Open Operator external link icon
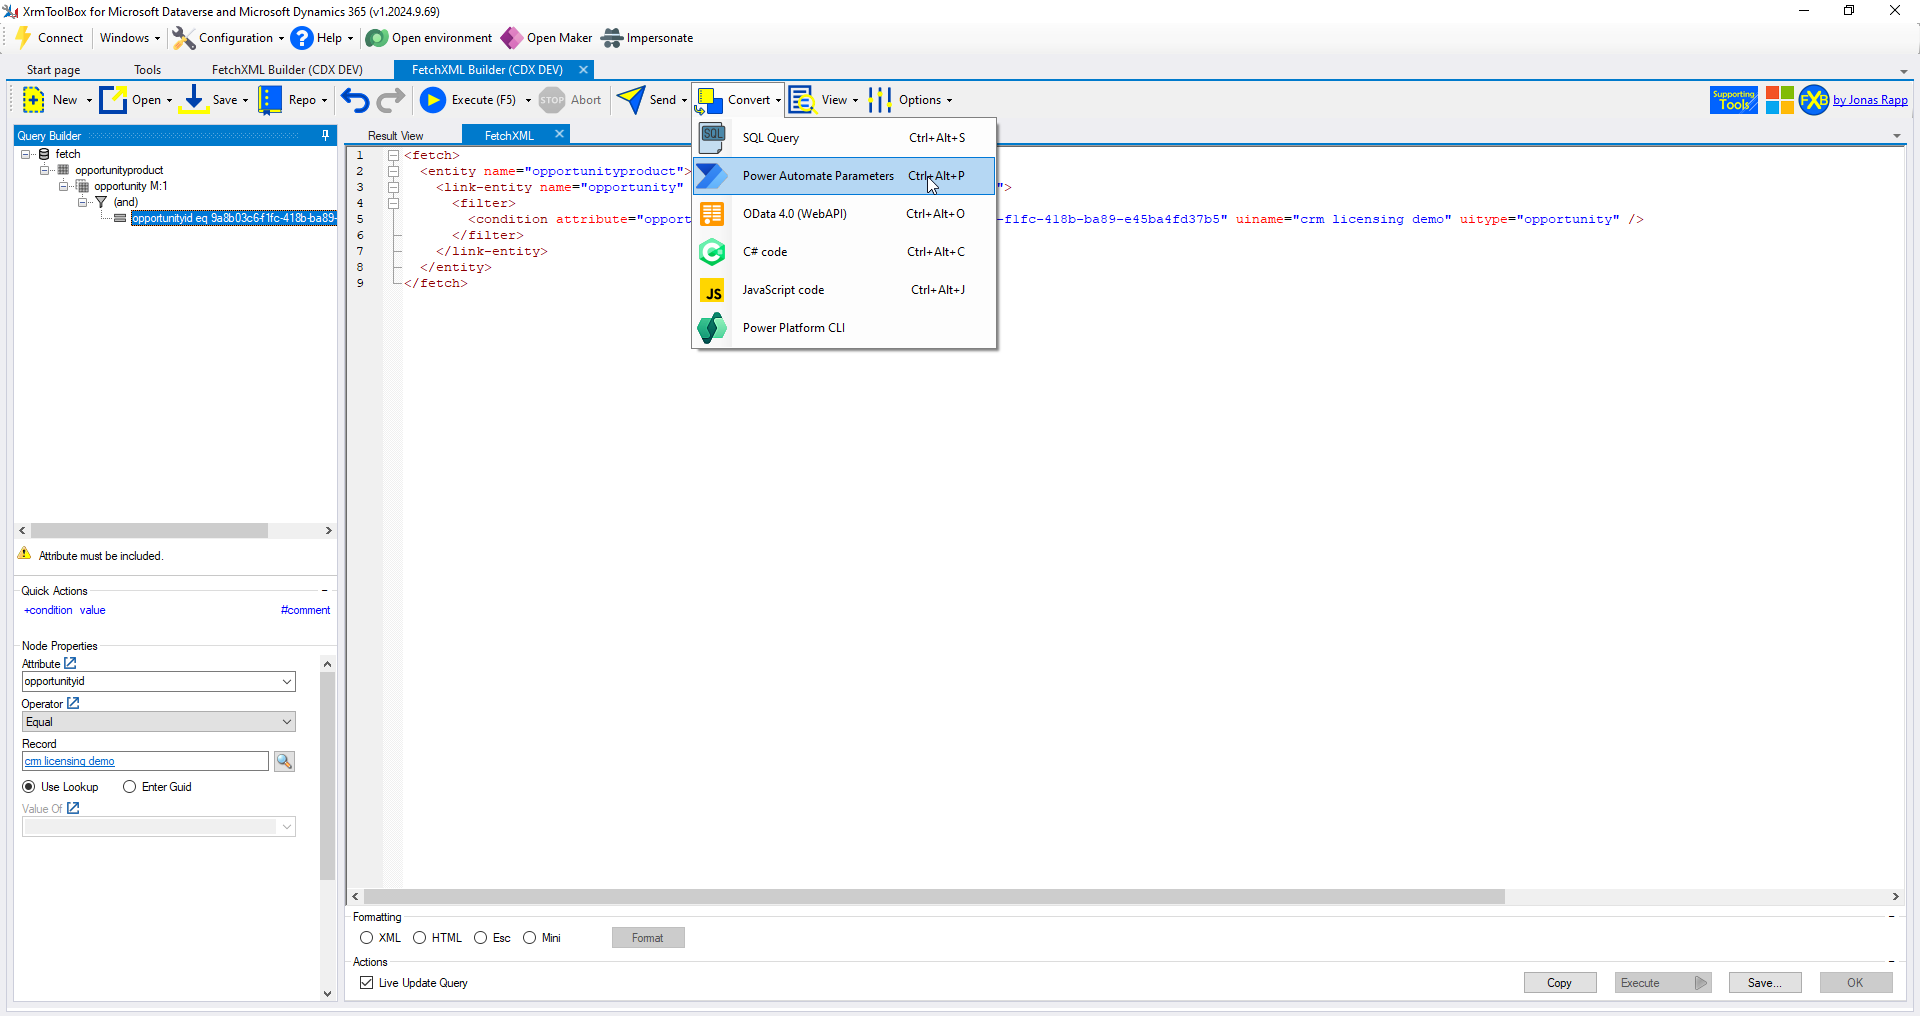The height and width of the screenshot is (1016, 1920). tap(73, 703)
